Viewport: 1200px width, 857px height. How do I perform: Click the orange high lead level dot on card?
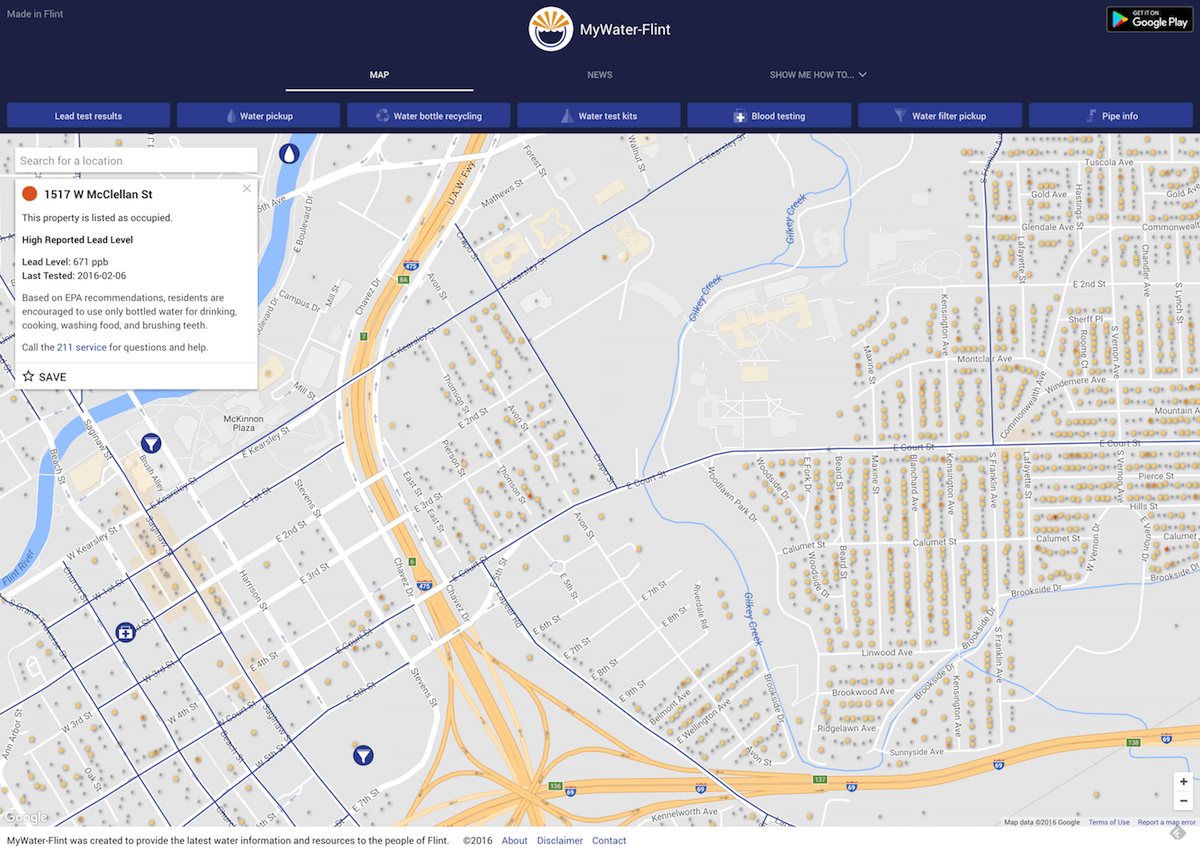pyautogui.click(x=30, y=193)
